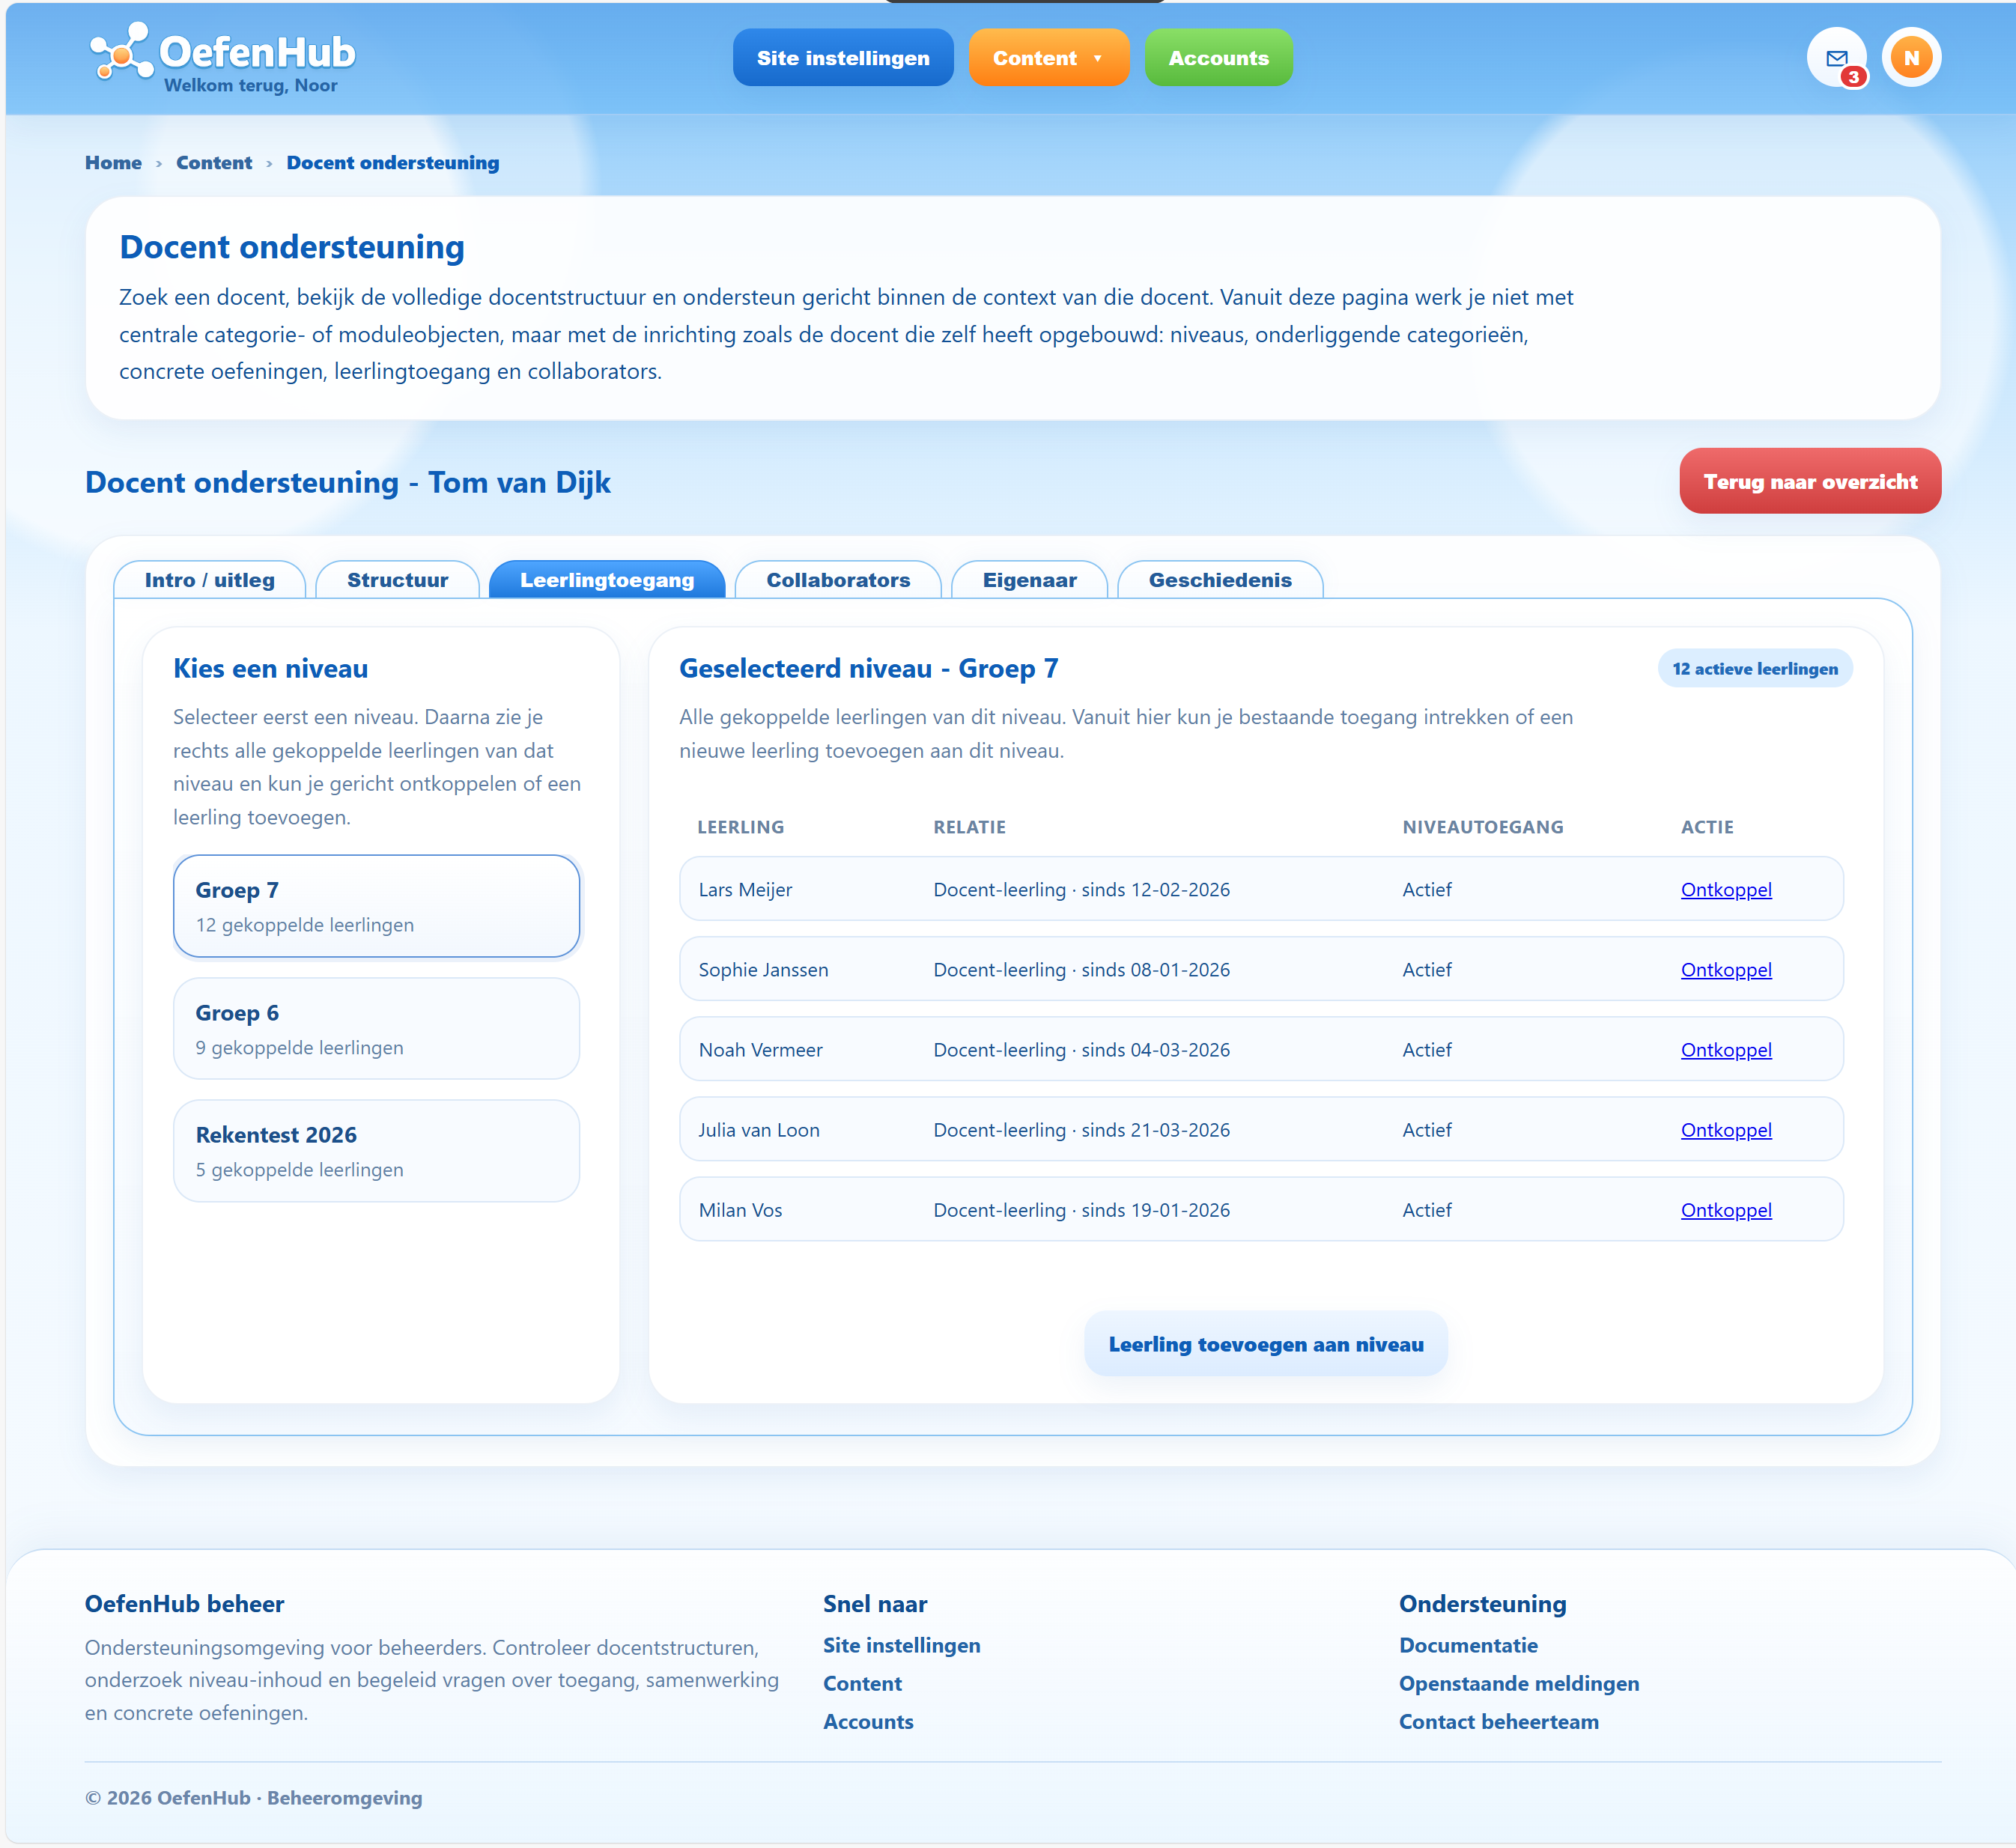The image size is (2016, 1848).
Task: Open footer Accounts link
Action: (868, 1721)
